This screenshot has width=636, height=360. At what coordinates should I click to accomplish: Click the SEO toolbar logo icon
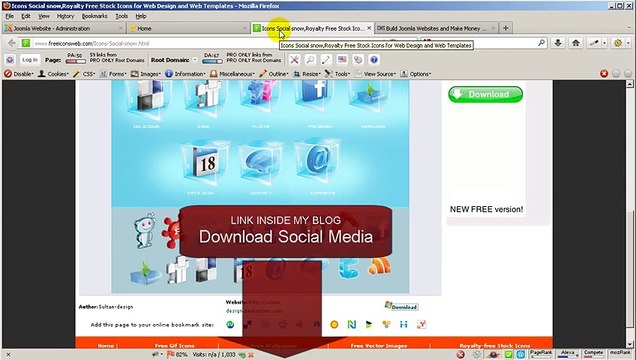tap(10, 60)
